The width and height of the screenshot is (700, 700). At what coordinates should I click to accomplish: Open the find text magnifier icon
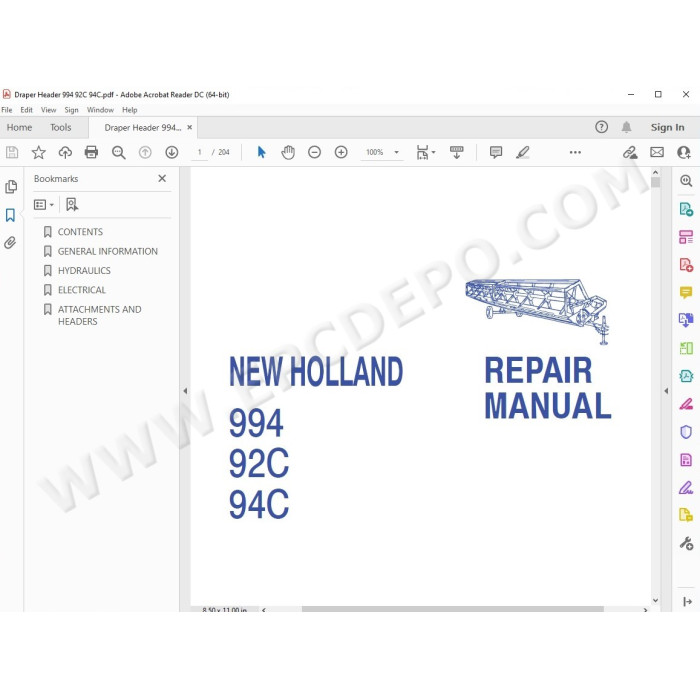118,153
